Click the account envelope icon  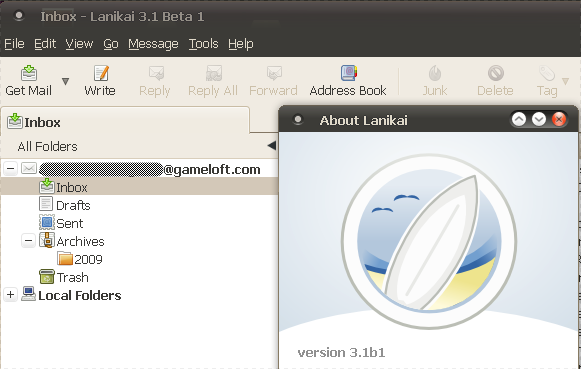29,169
